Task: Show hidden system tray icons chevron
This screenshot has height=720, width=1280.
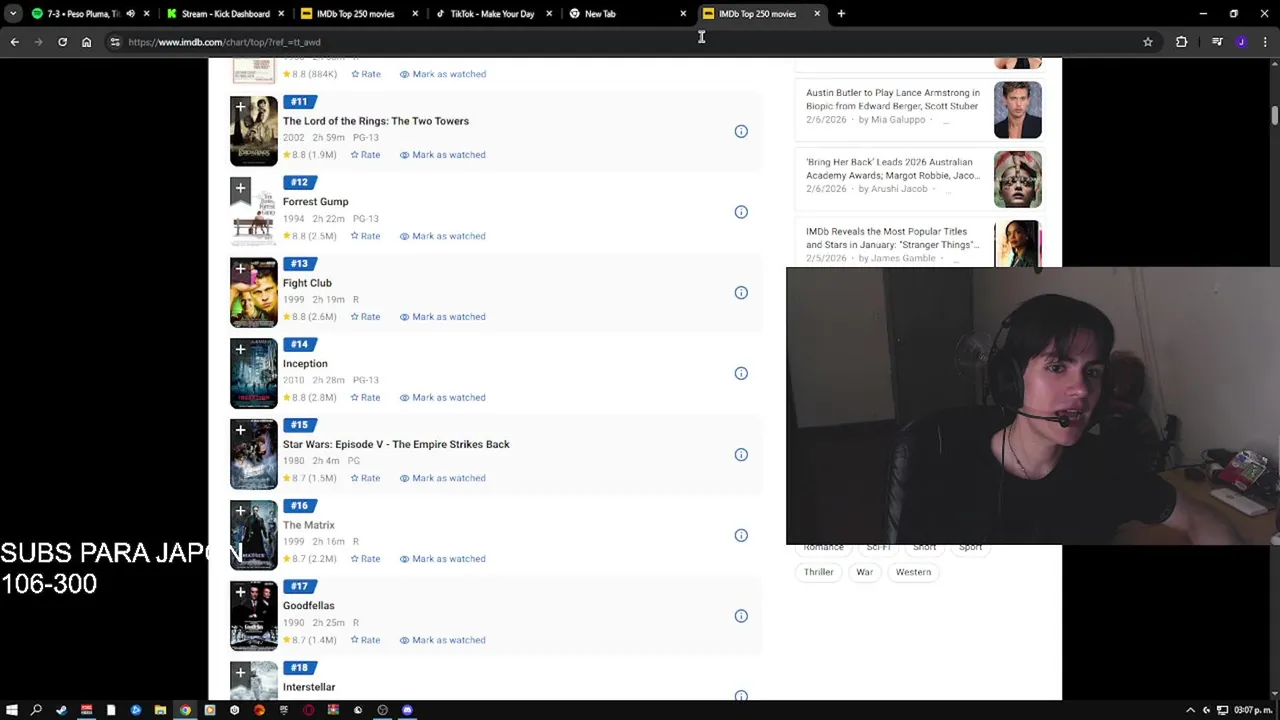Action: tap(1190, 710)
